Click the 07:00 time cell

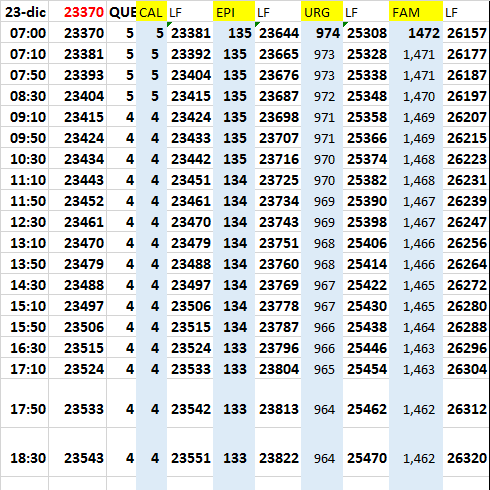pos(25,33)
